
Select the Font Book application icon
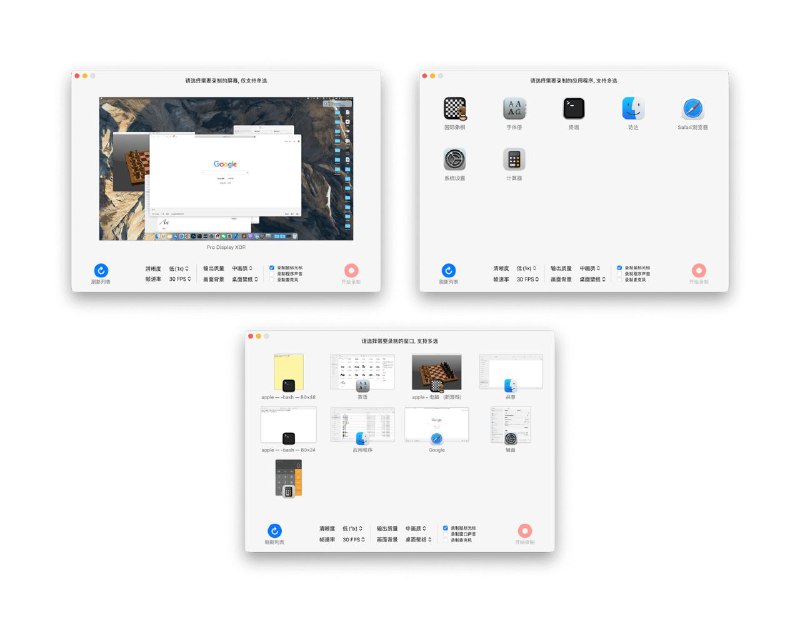click(x=512, y=110)
